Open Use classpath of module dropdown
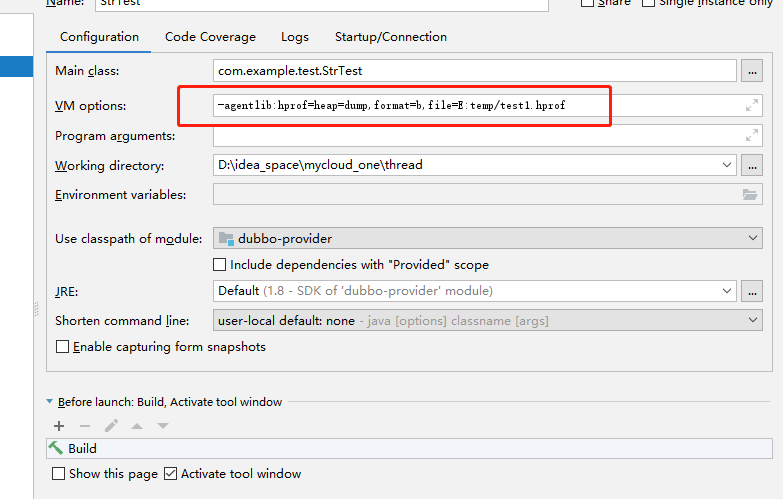 pyautogui.click(x=753, y=238)
